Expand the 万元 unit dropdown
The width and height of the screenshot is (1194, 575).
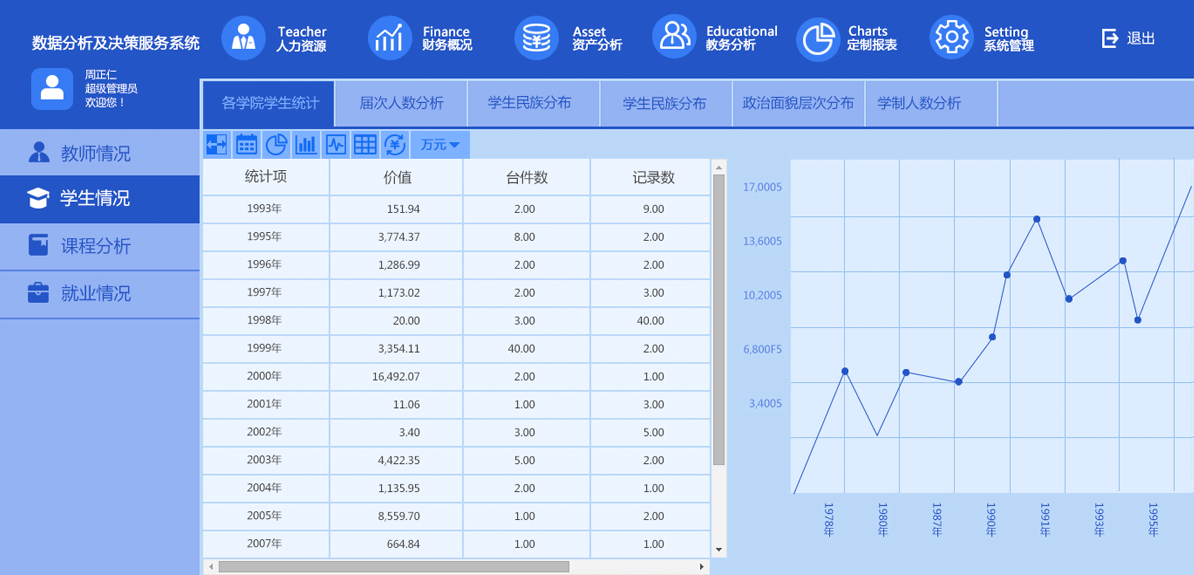pyautogui.click(x=440, y=145)
